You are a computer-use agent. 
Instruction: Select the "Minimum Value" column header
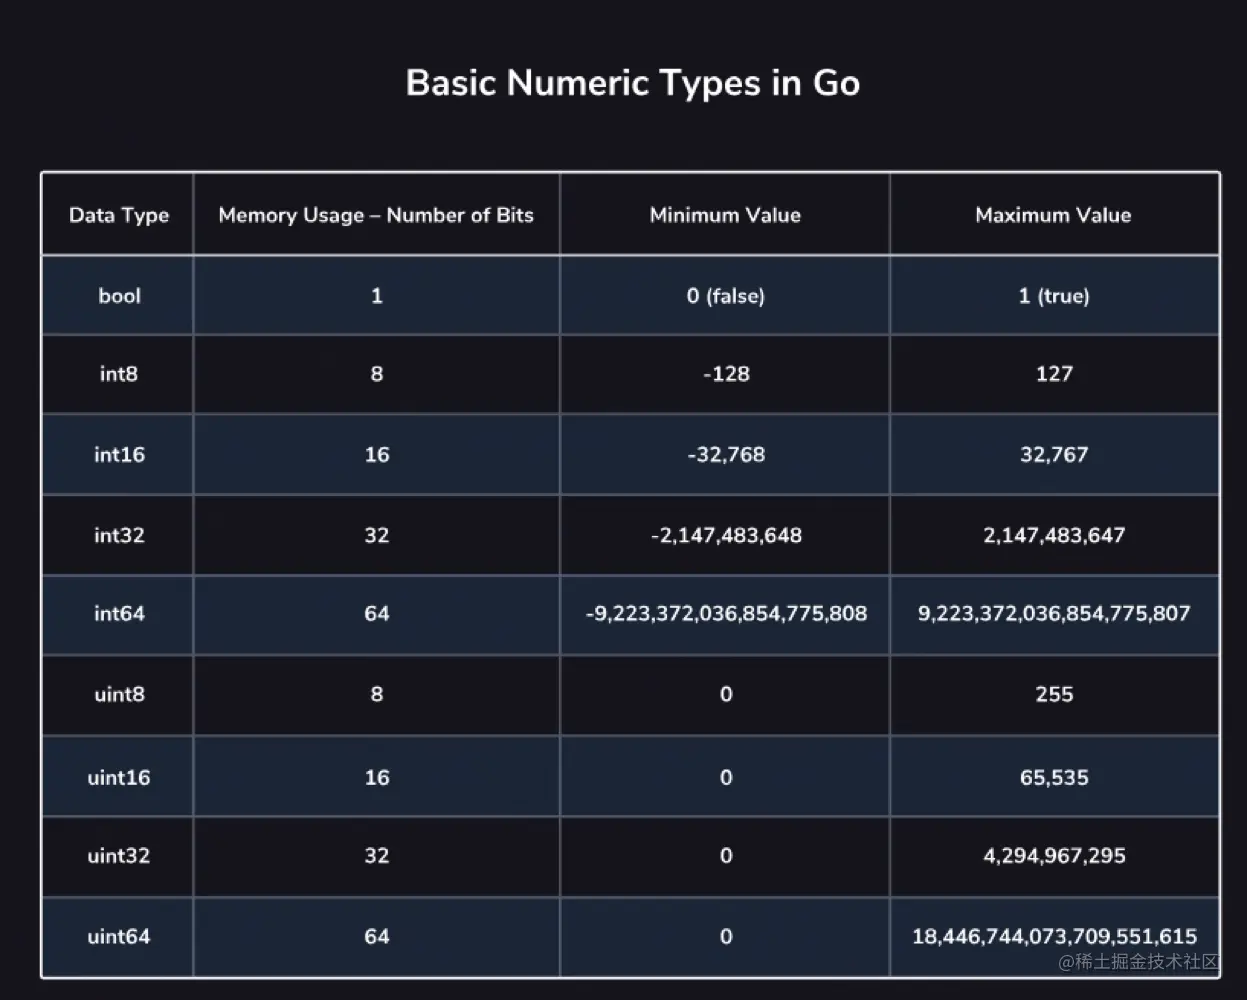click(725, 215)
